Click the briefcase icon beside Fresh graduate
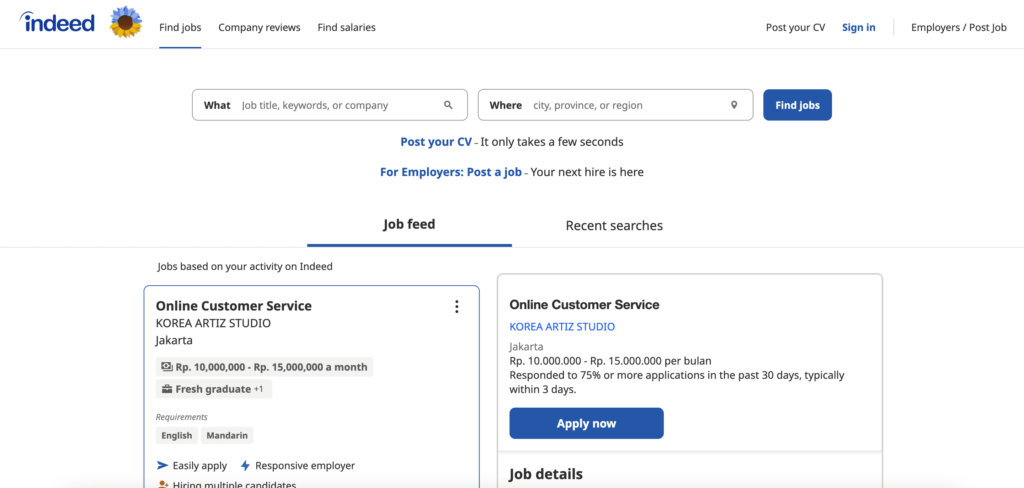This screenshot has width=1024, height=488. pos(166,389)
